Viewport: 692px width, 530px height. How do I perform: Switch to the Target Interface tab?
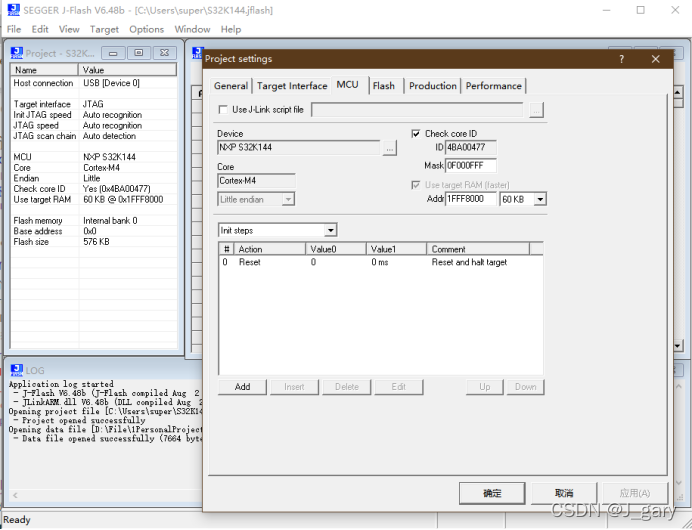292,86
